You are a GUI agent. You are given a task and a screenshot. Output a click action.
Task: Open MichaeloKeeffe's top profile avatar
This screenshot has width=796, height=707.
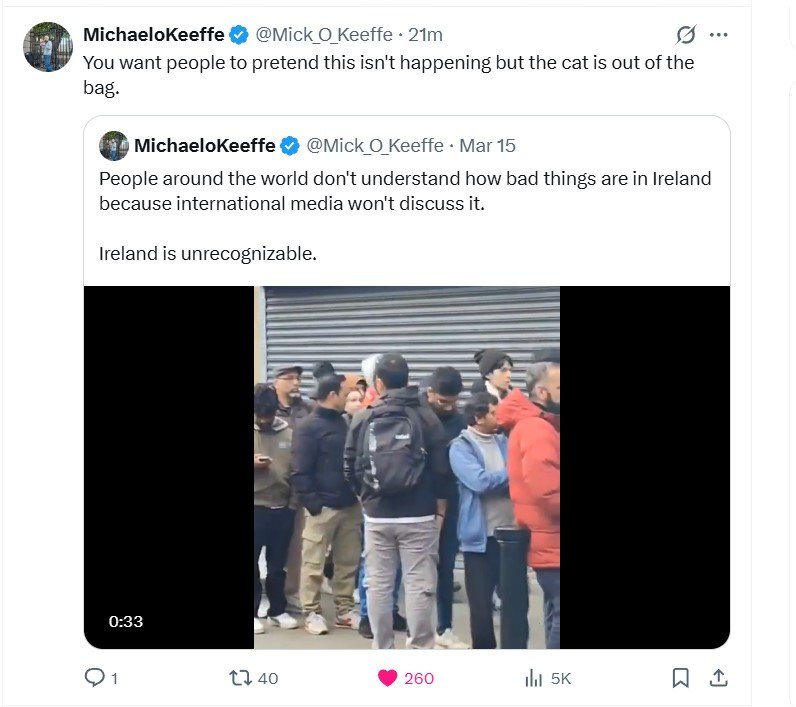pyautogui.click(x=48, y=47)
